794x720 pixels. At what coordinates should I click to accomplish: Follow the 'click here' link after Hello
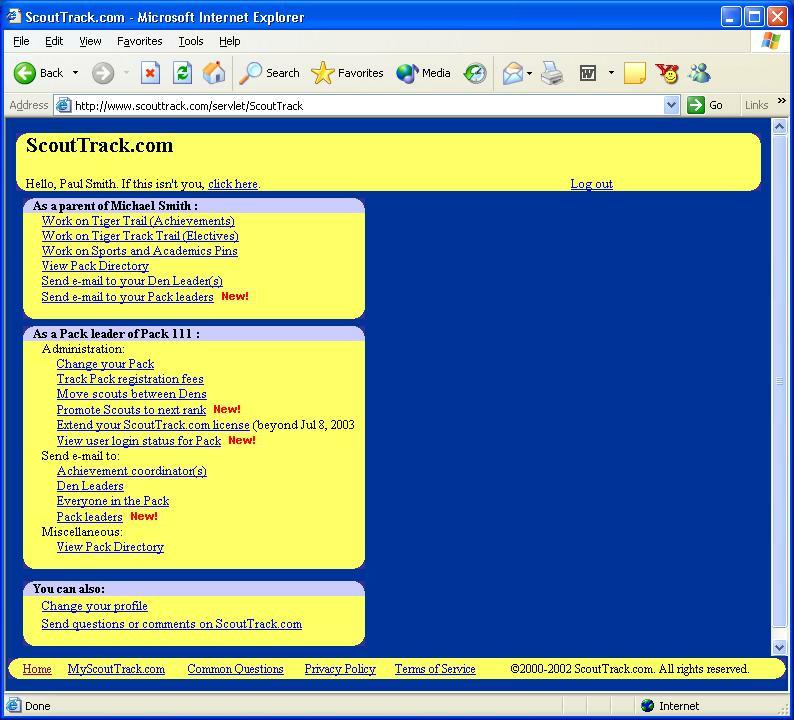pos(233,184)
